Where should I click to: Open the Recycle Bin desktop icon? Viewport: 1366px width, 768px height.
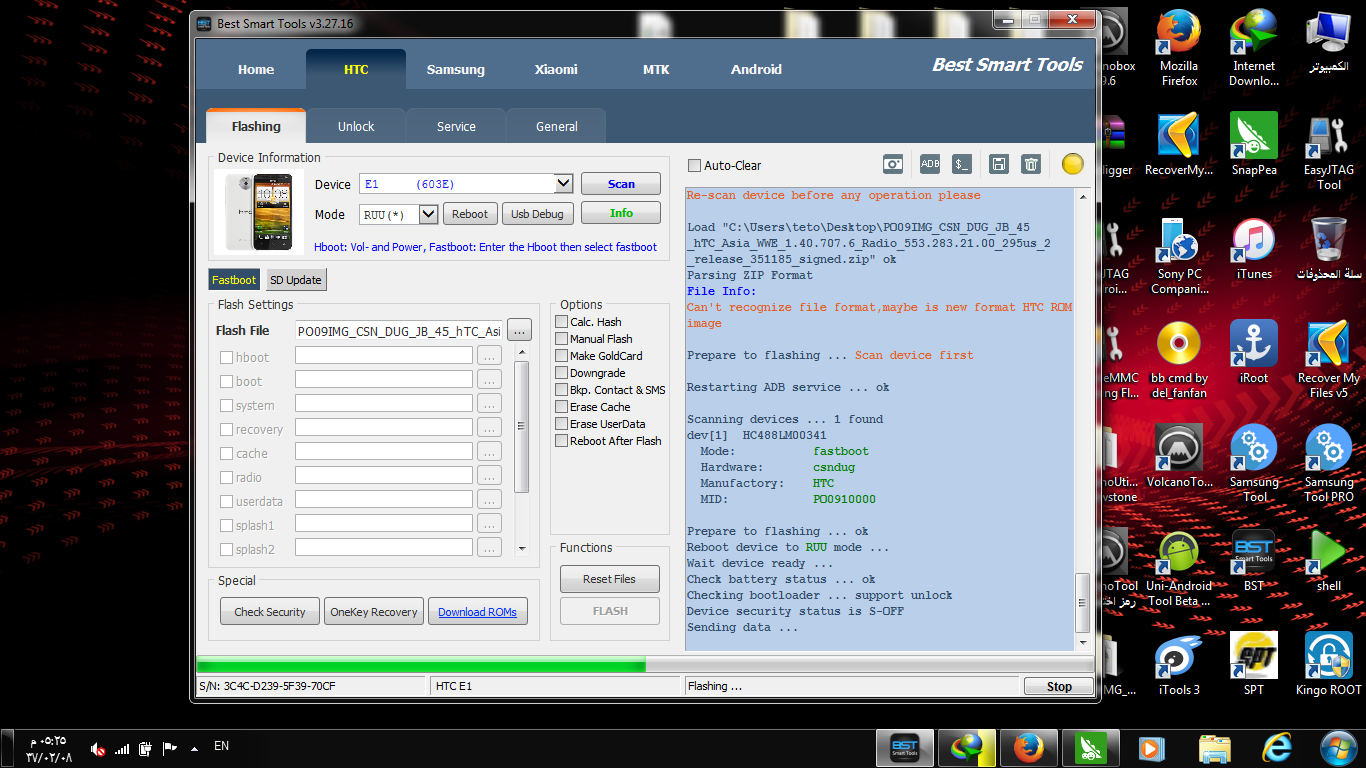click(x=1329, y=250)
